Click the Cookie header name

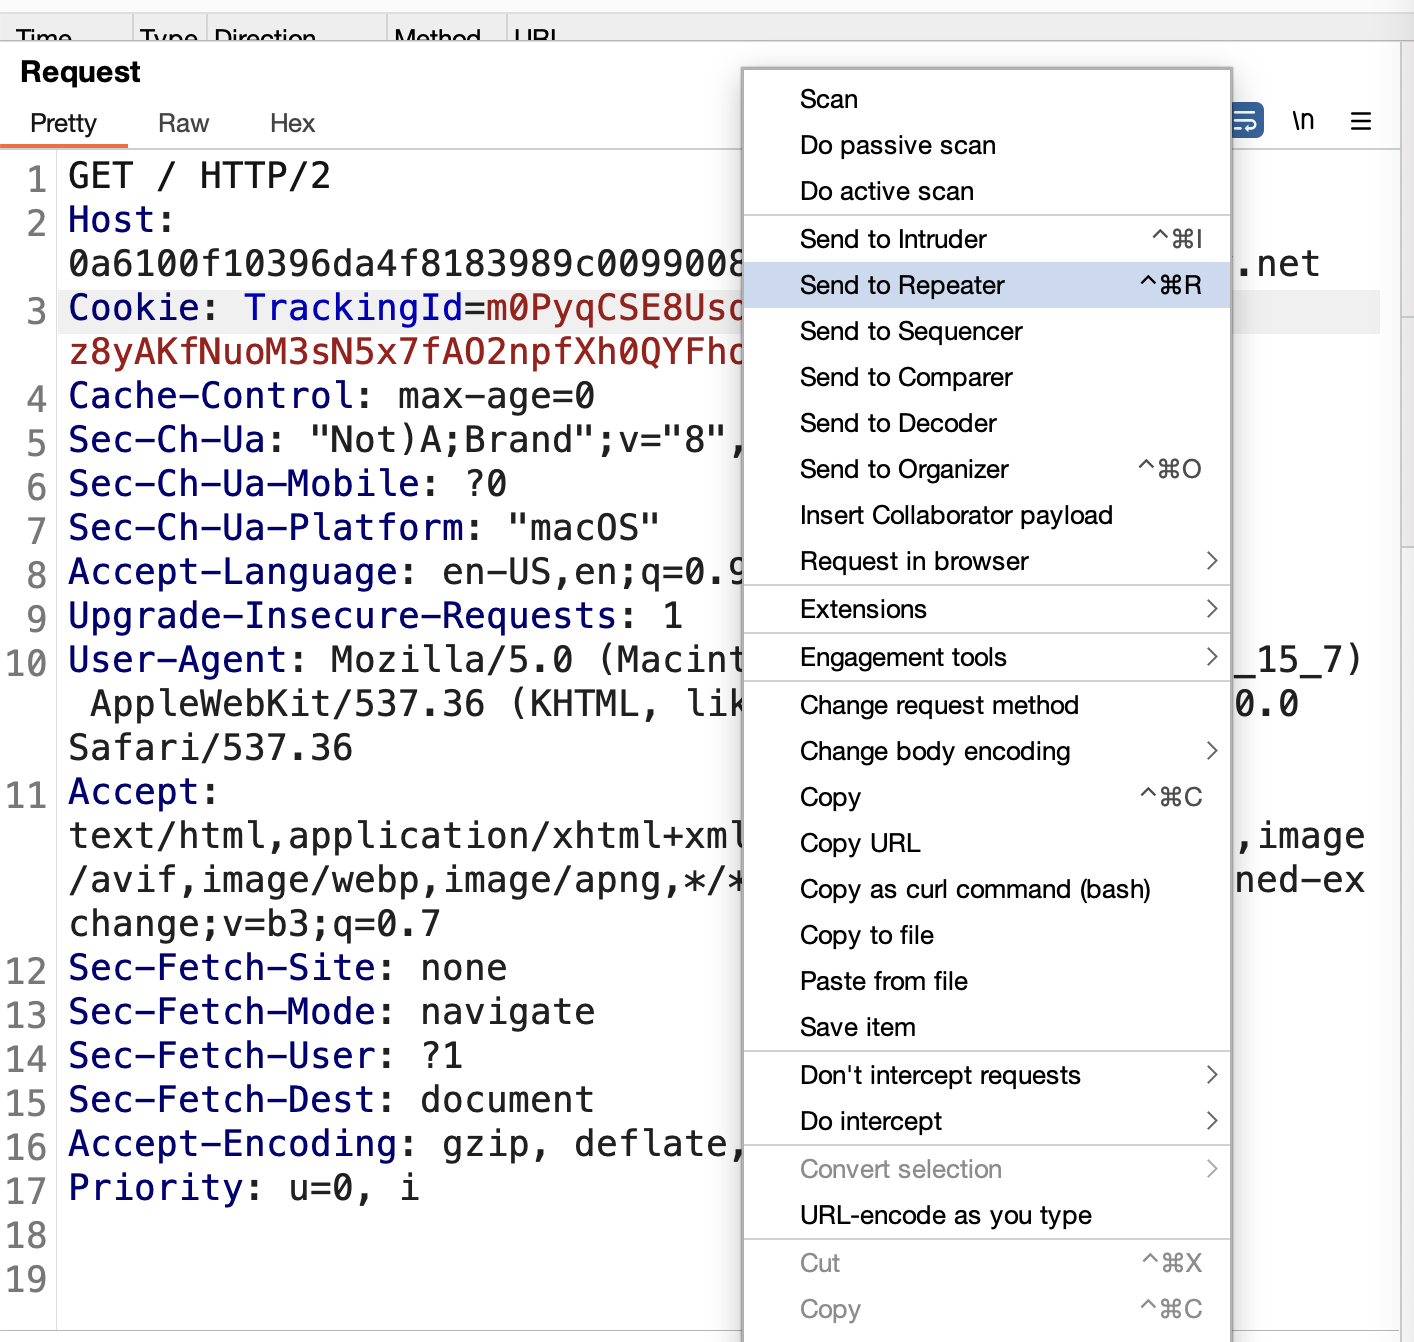[133, 308]
